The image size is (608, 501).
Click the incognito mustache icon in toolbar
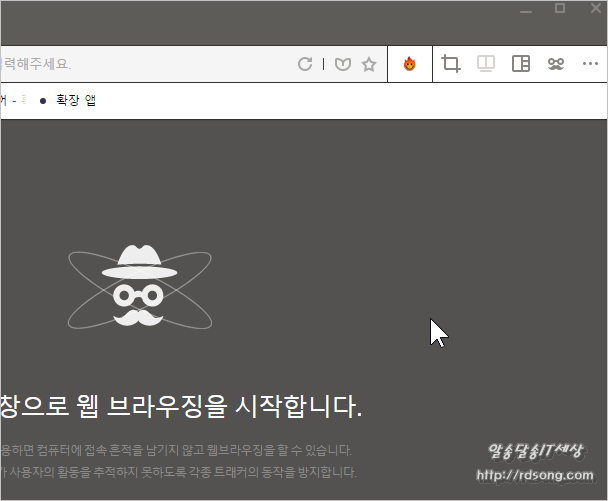click(556, 64)
